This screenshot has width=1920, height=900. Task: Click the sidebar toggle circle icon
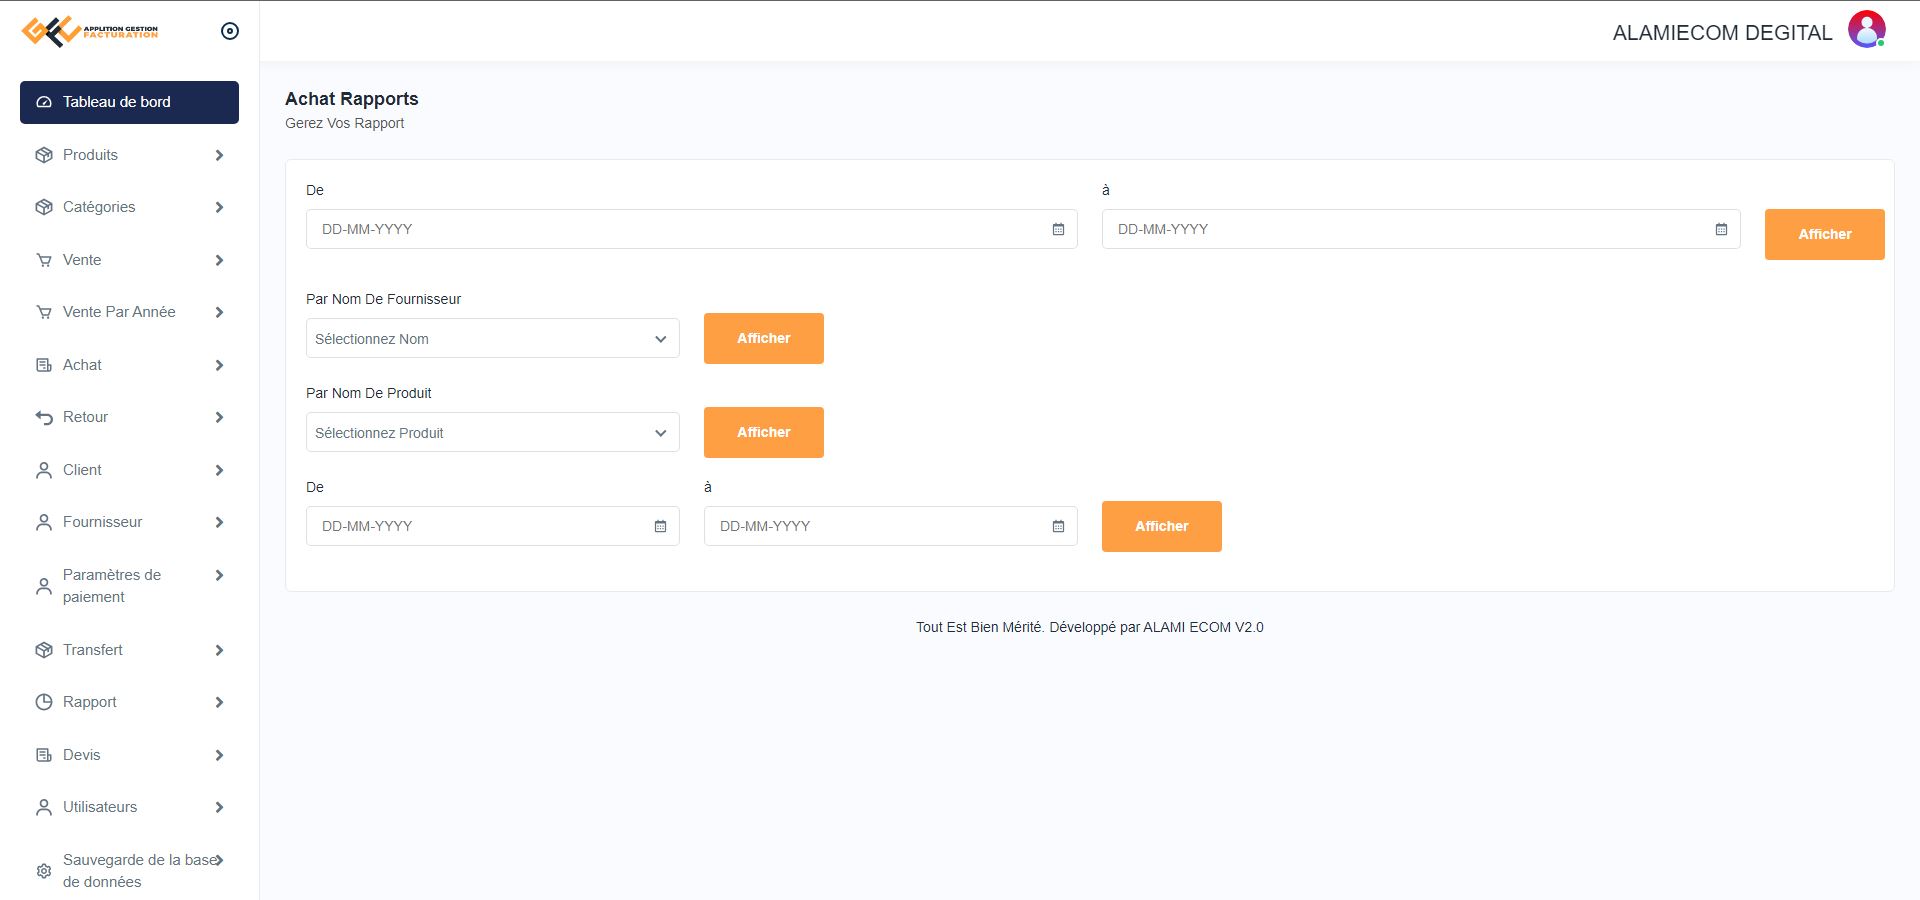(230, 31)
